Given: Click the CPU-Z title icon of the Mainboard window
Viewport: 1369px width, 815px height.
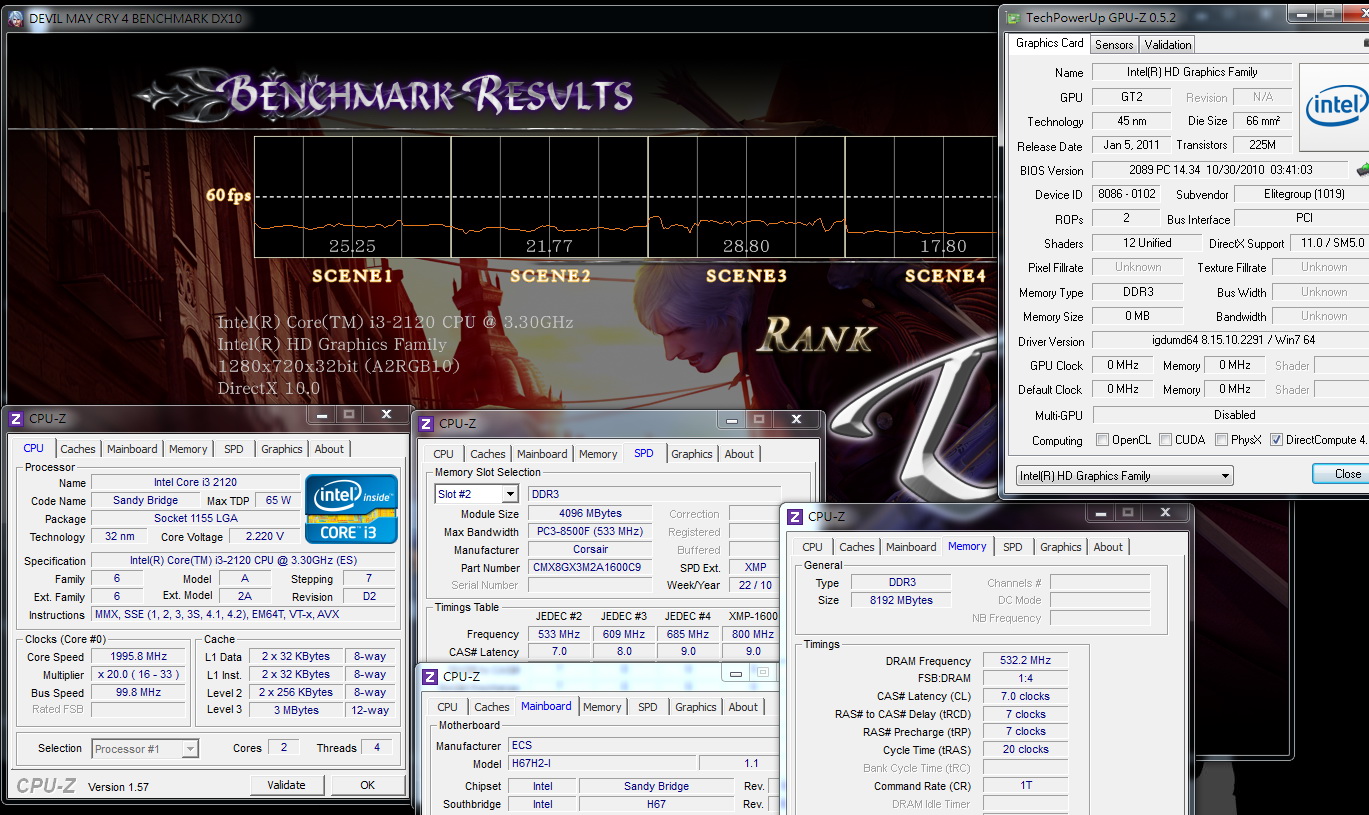Looking at the screenshot, I should click(431, 676).
